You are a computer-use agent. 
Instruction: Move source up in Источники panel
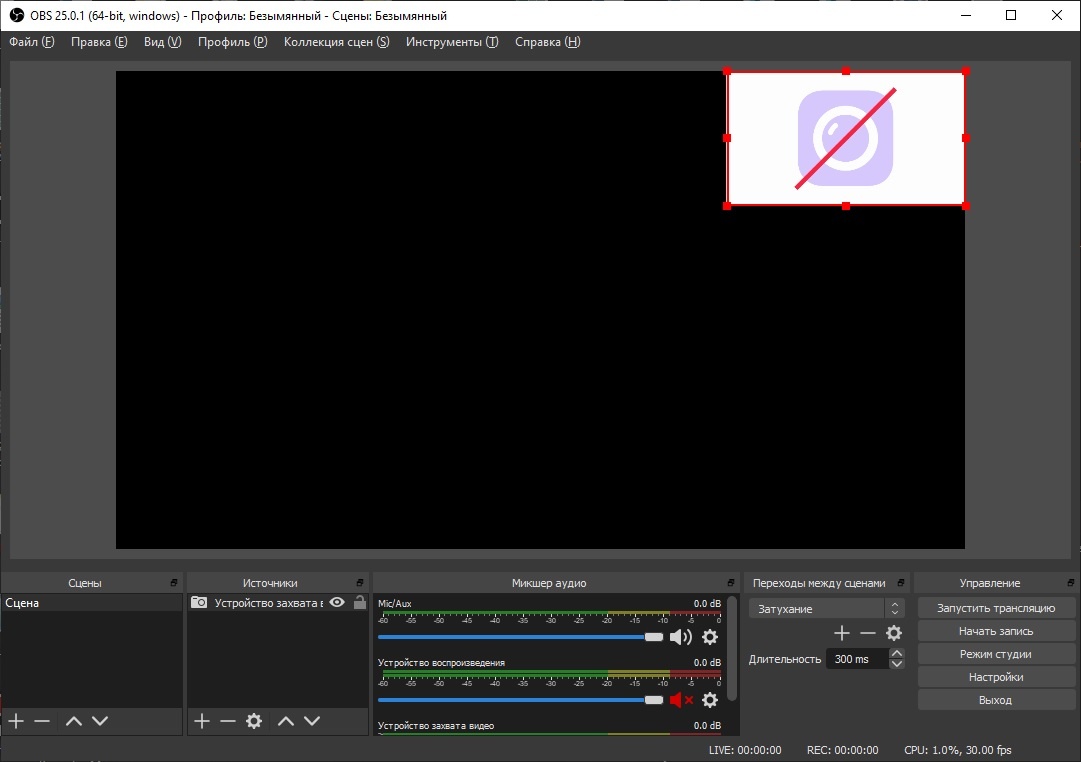click(x=286, y=721)
